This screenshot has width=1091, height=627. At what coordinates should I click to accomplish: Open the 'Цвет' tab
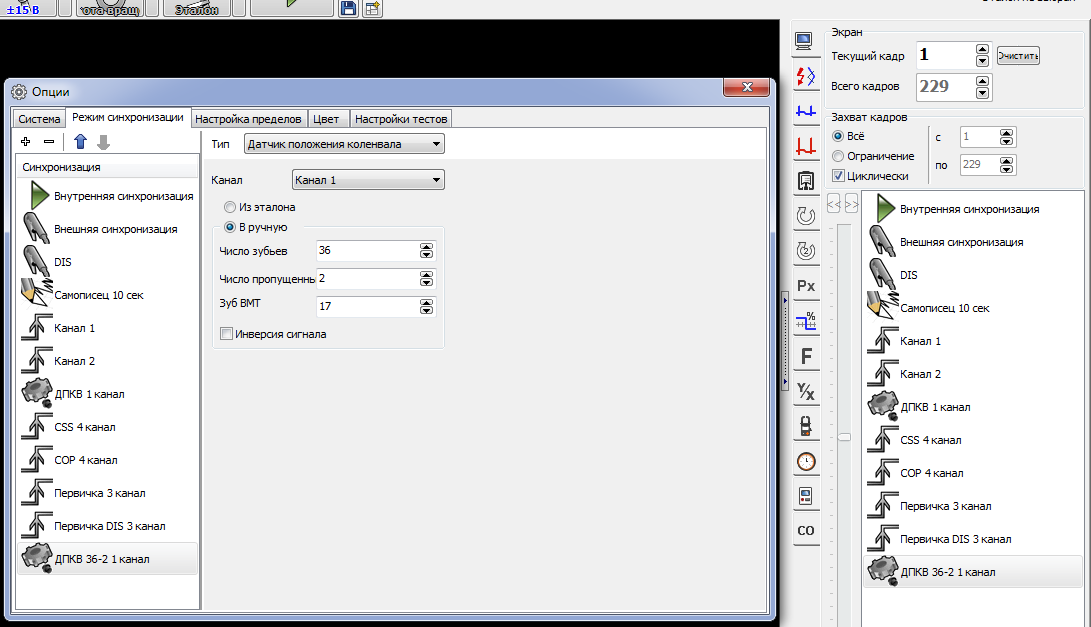click(x=326, y=119)
